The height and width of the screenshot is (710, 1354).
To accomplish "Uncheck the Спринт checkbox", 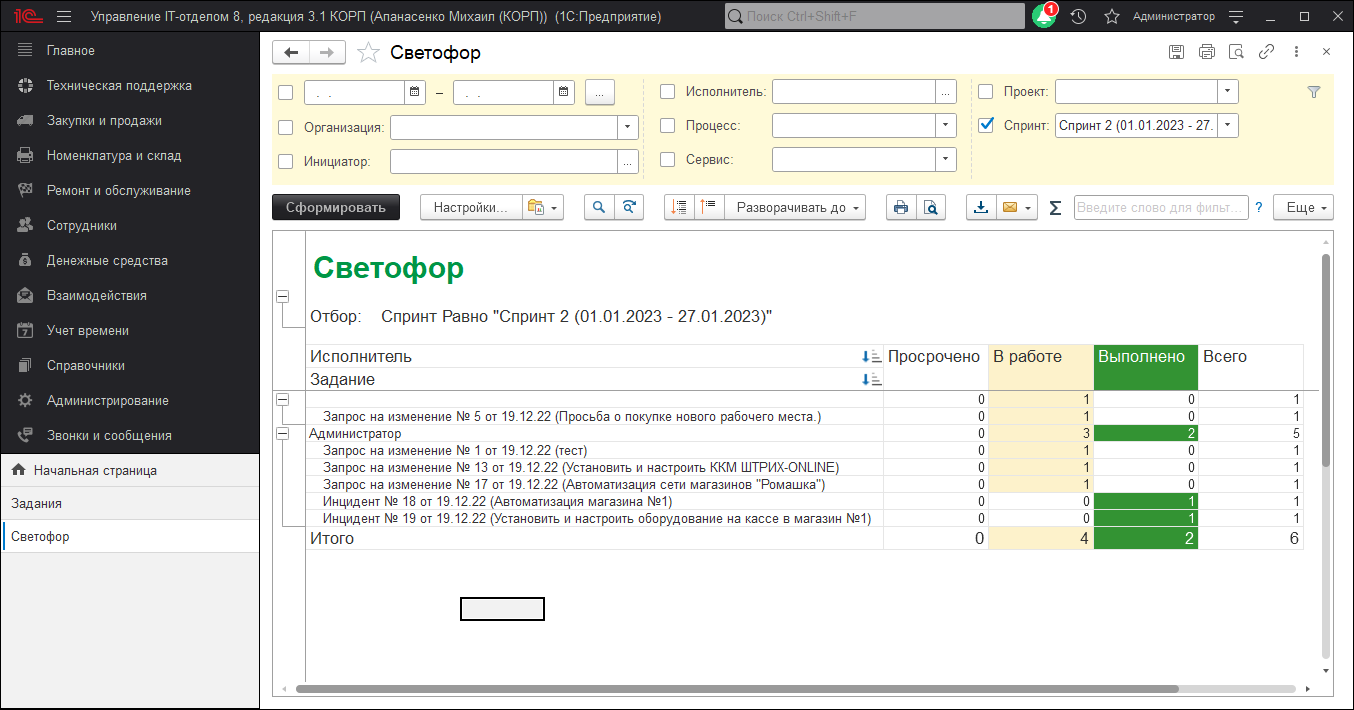I will point(986,125).
